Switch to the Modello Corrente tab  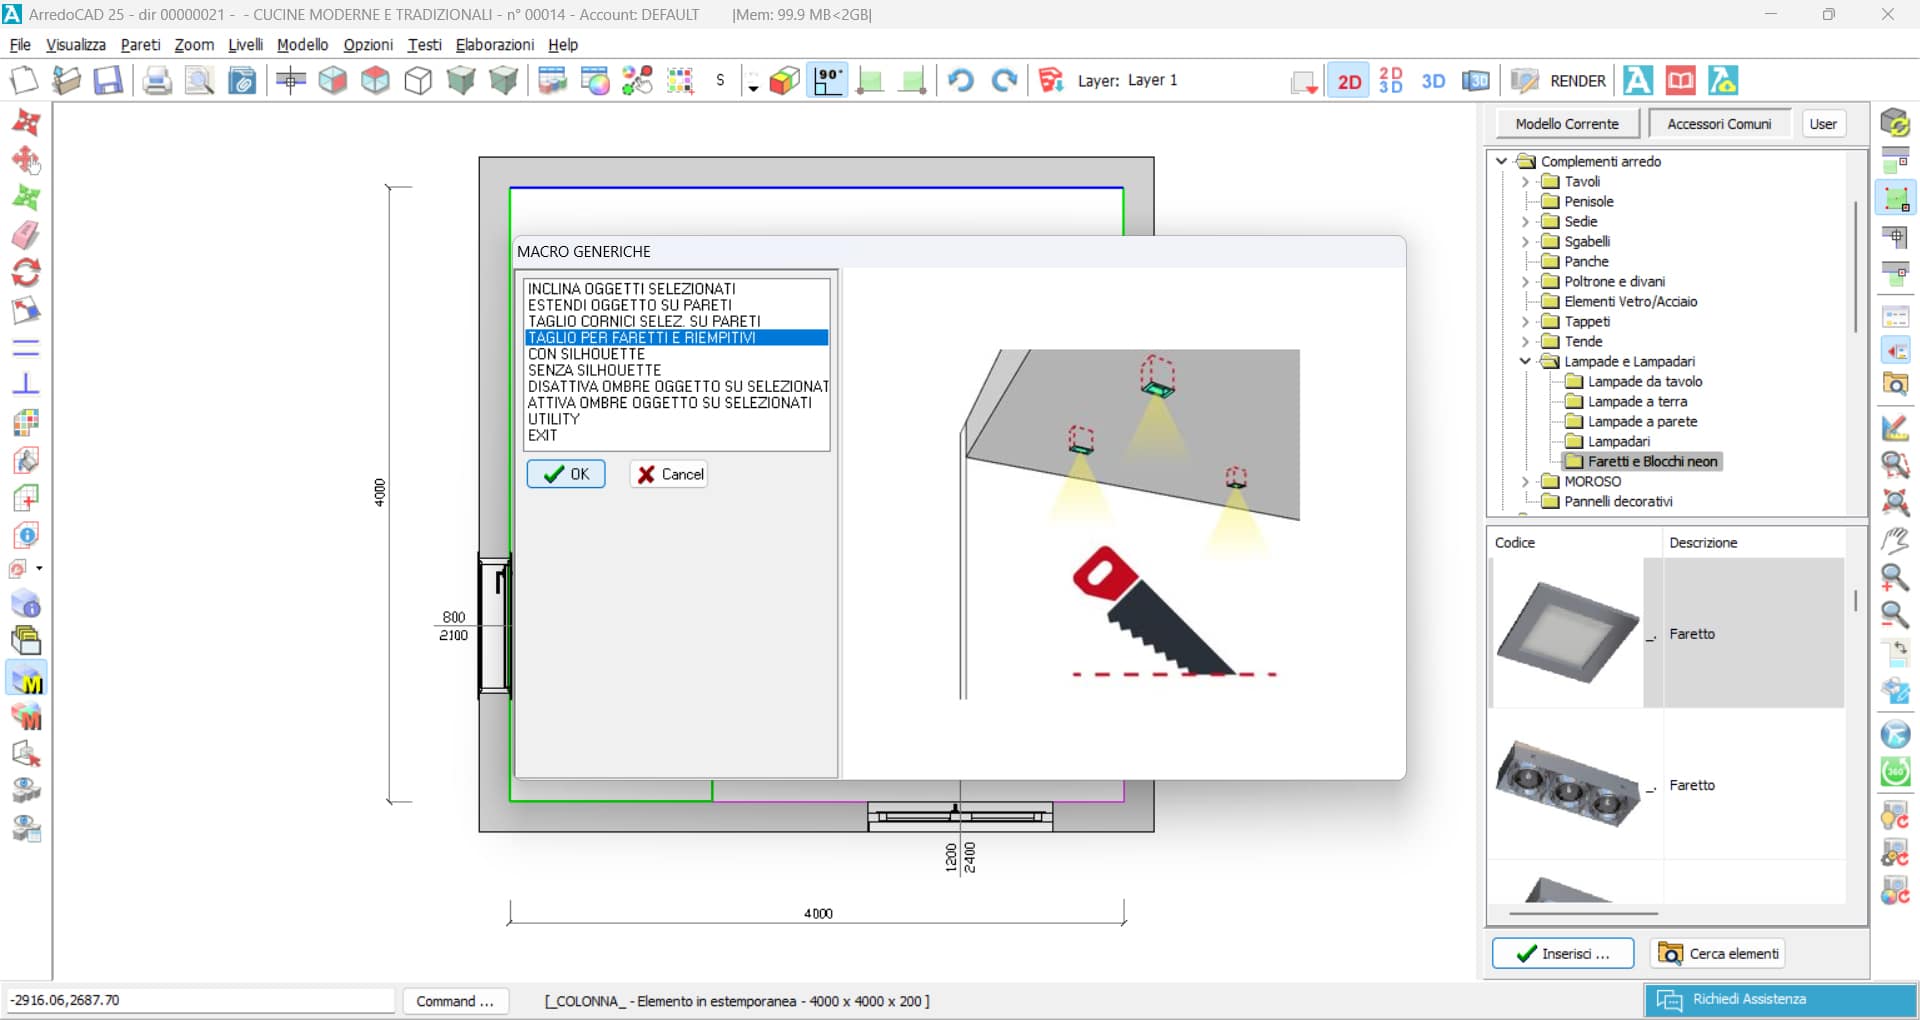tap(1567, 124)
